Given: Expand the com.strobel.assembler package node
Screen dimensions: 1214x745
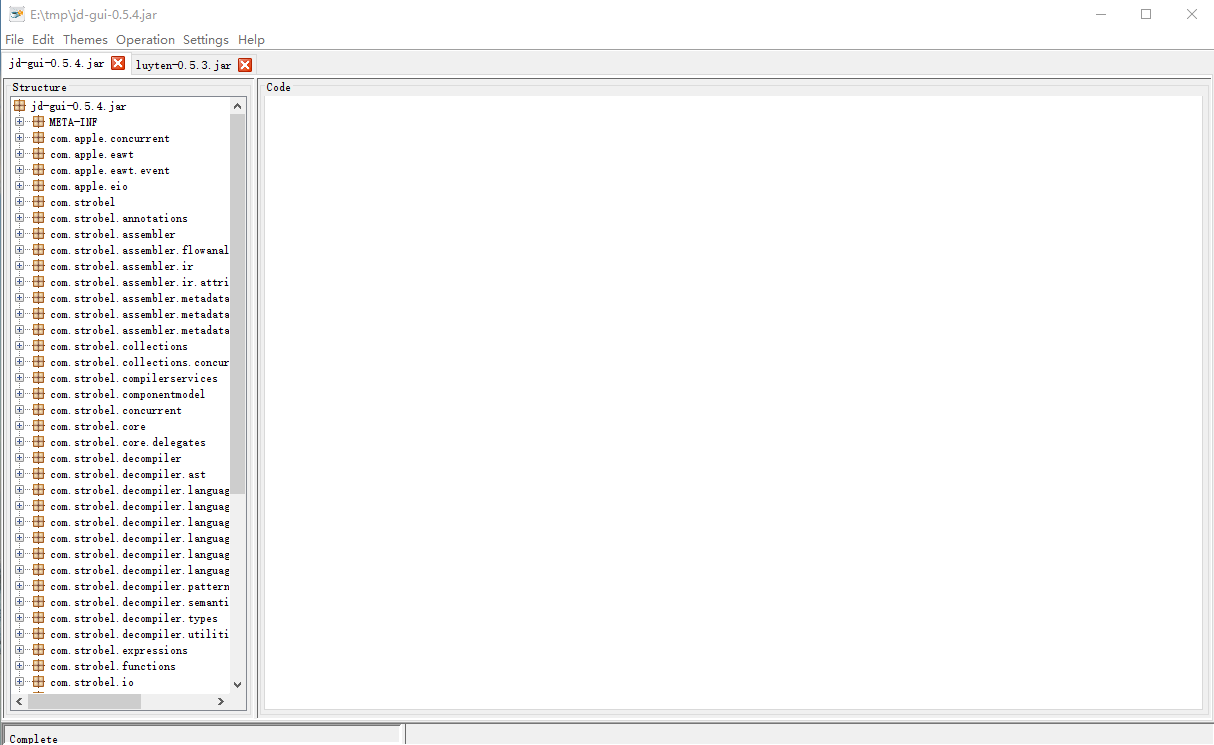Looking at the screenshot, I should [x=20, y=234].
